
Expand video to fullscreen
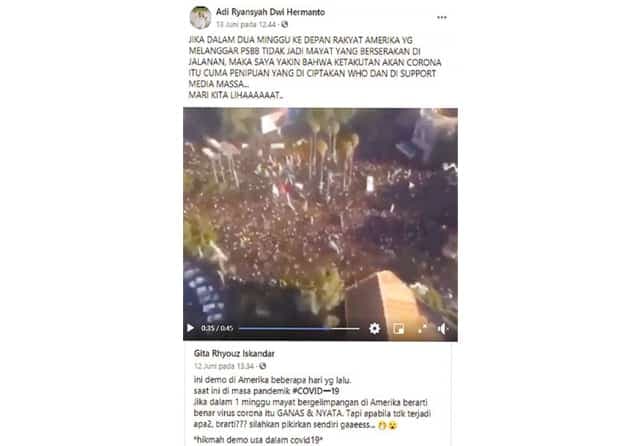point(422,328)
